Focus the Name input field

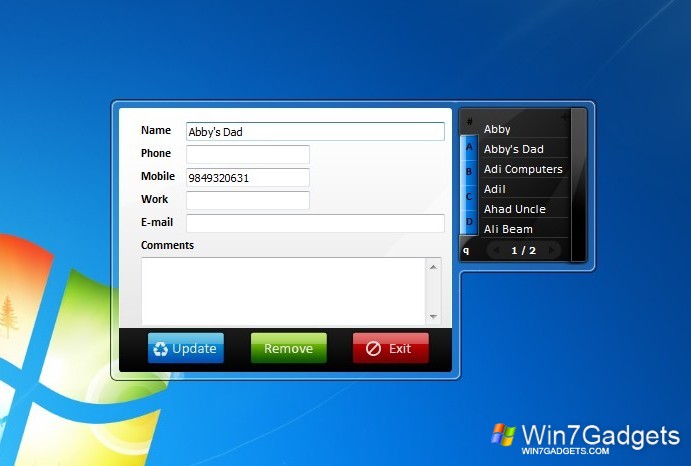point(315,131)
